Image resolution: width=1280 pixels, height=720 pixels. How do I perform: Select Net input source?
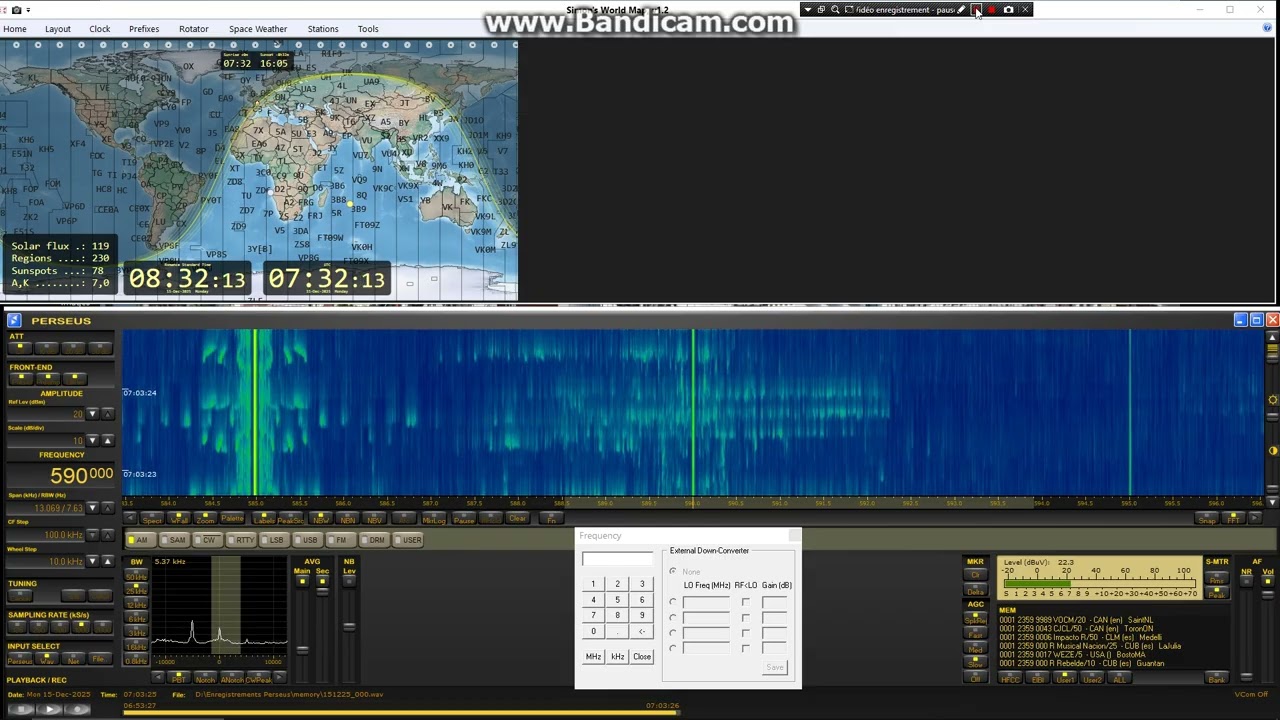pos(73,659)
